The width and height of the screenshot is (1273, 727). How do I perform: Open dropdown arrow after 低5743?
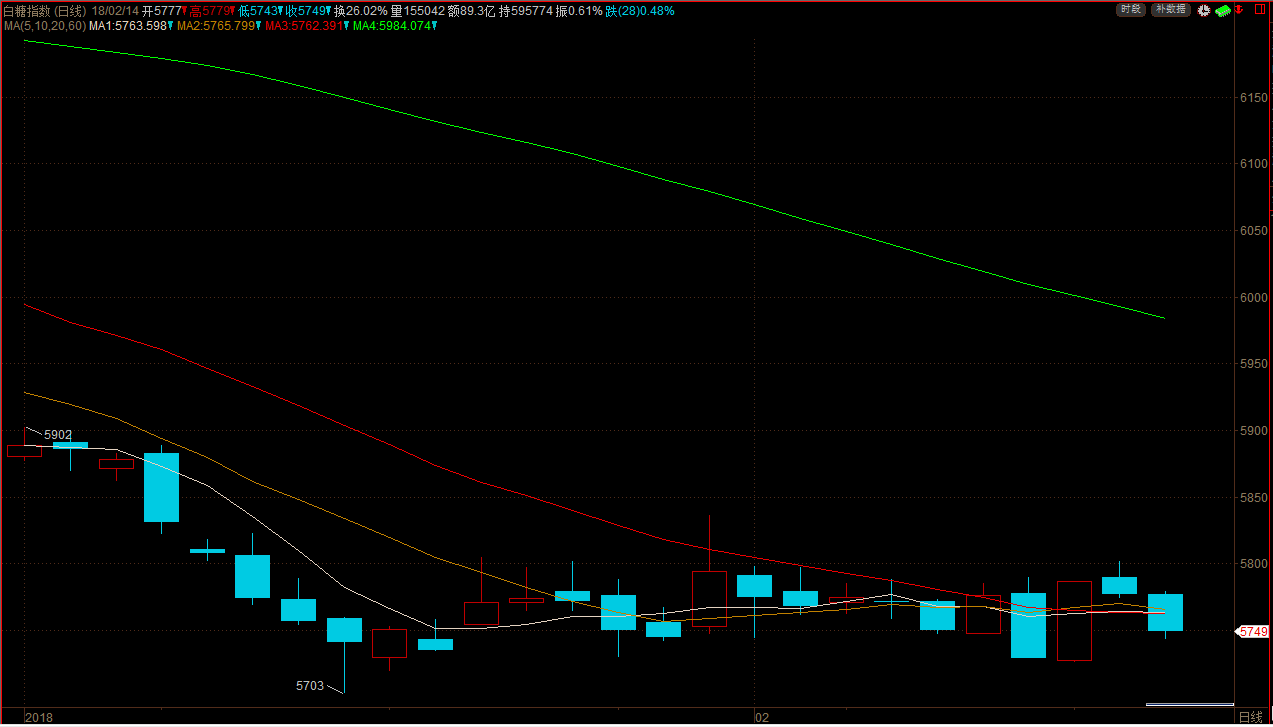click(282, 11)
